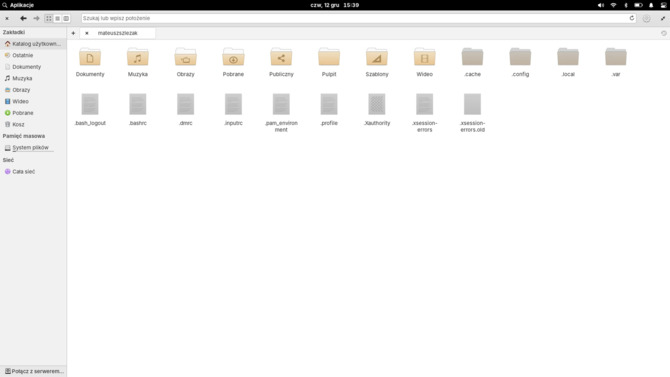
Task: Select the .profile file
Action: [x=329, y=104]
